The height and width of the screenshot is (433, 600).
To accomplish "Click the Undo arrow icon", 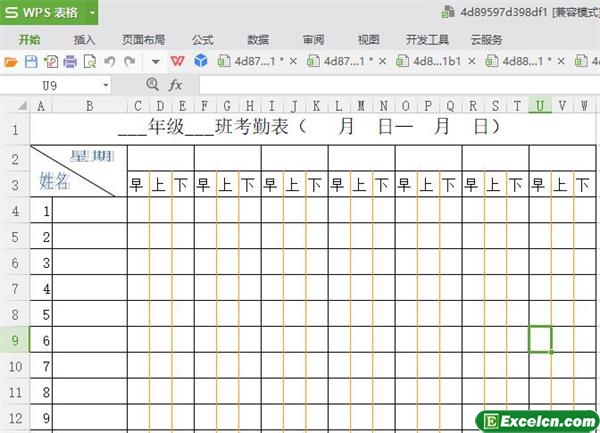I will coord(109,62).
